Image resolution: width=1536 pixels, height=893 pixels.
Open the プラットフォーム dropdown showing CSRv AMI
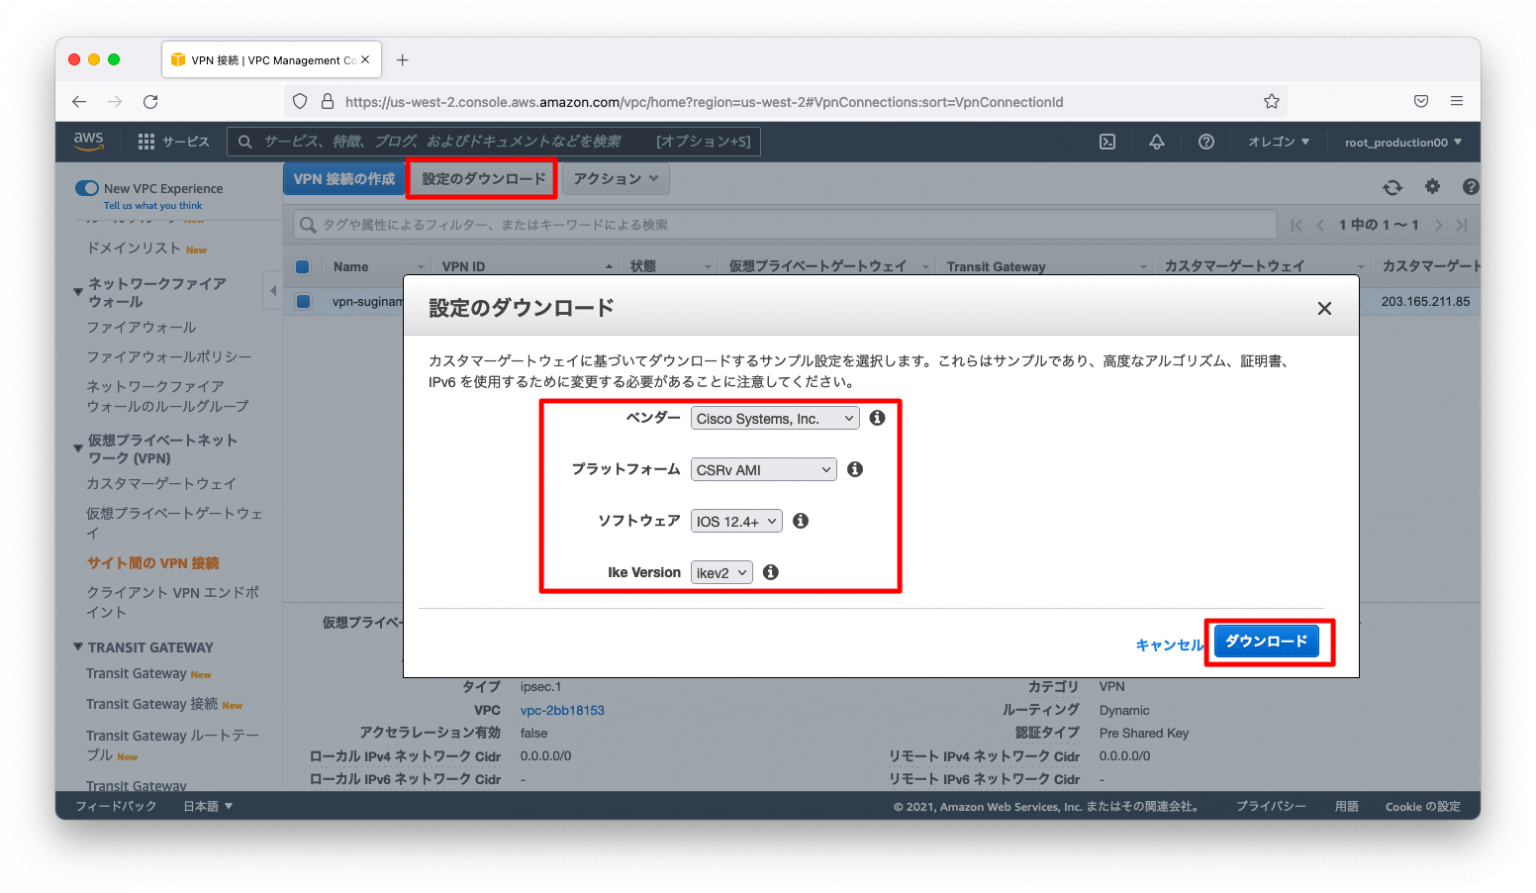(x=763, y=469)
